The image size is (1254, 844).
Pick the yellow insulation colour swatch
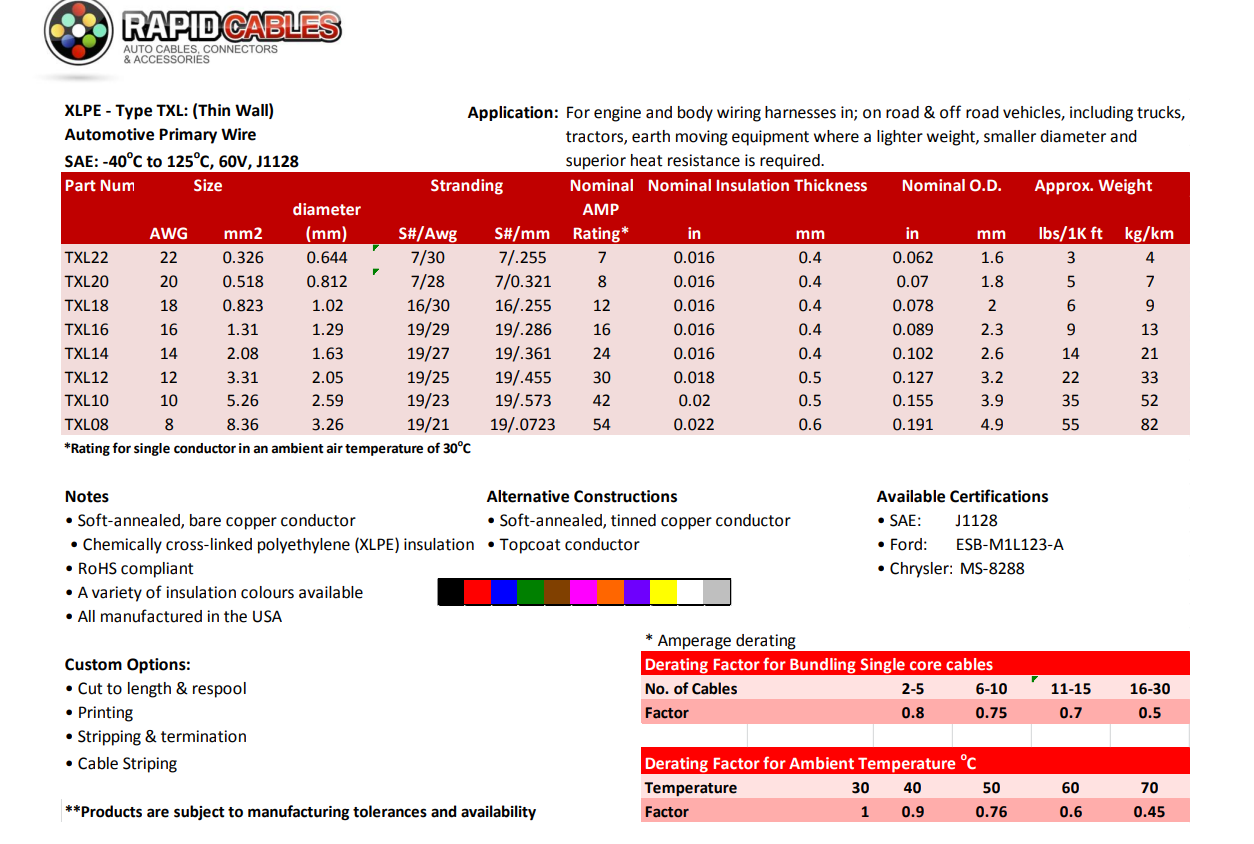point(664,592)
